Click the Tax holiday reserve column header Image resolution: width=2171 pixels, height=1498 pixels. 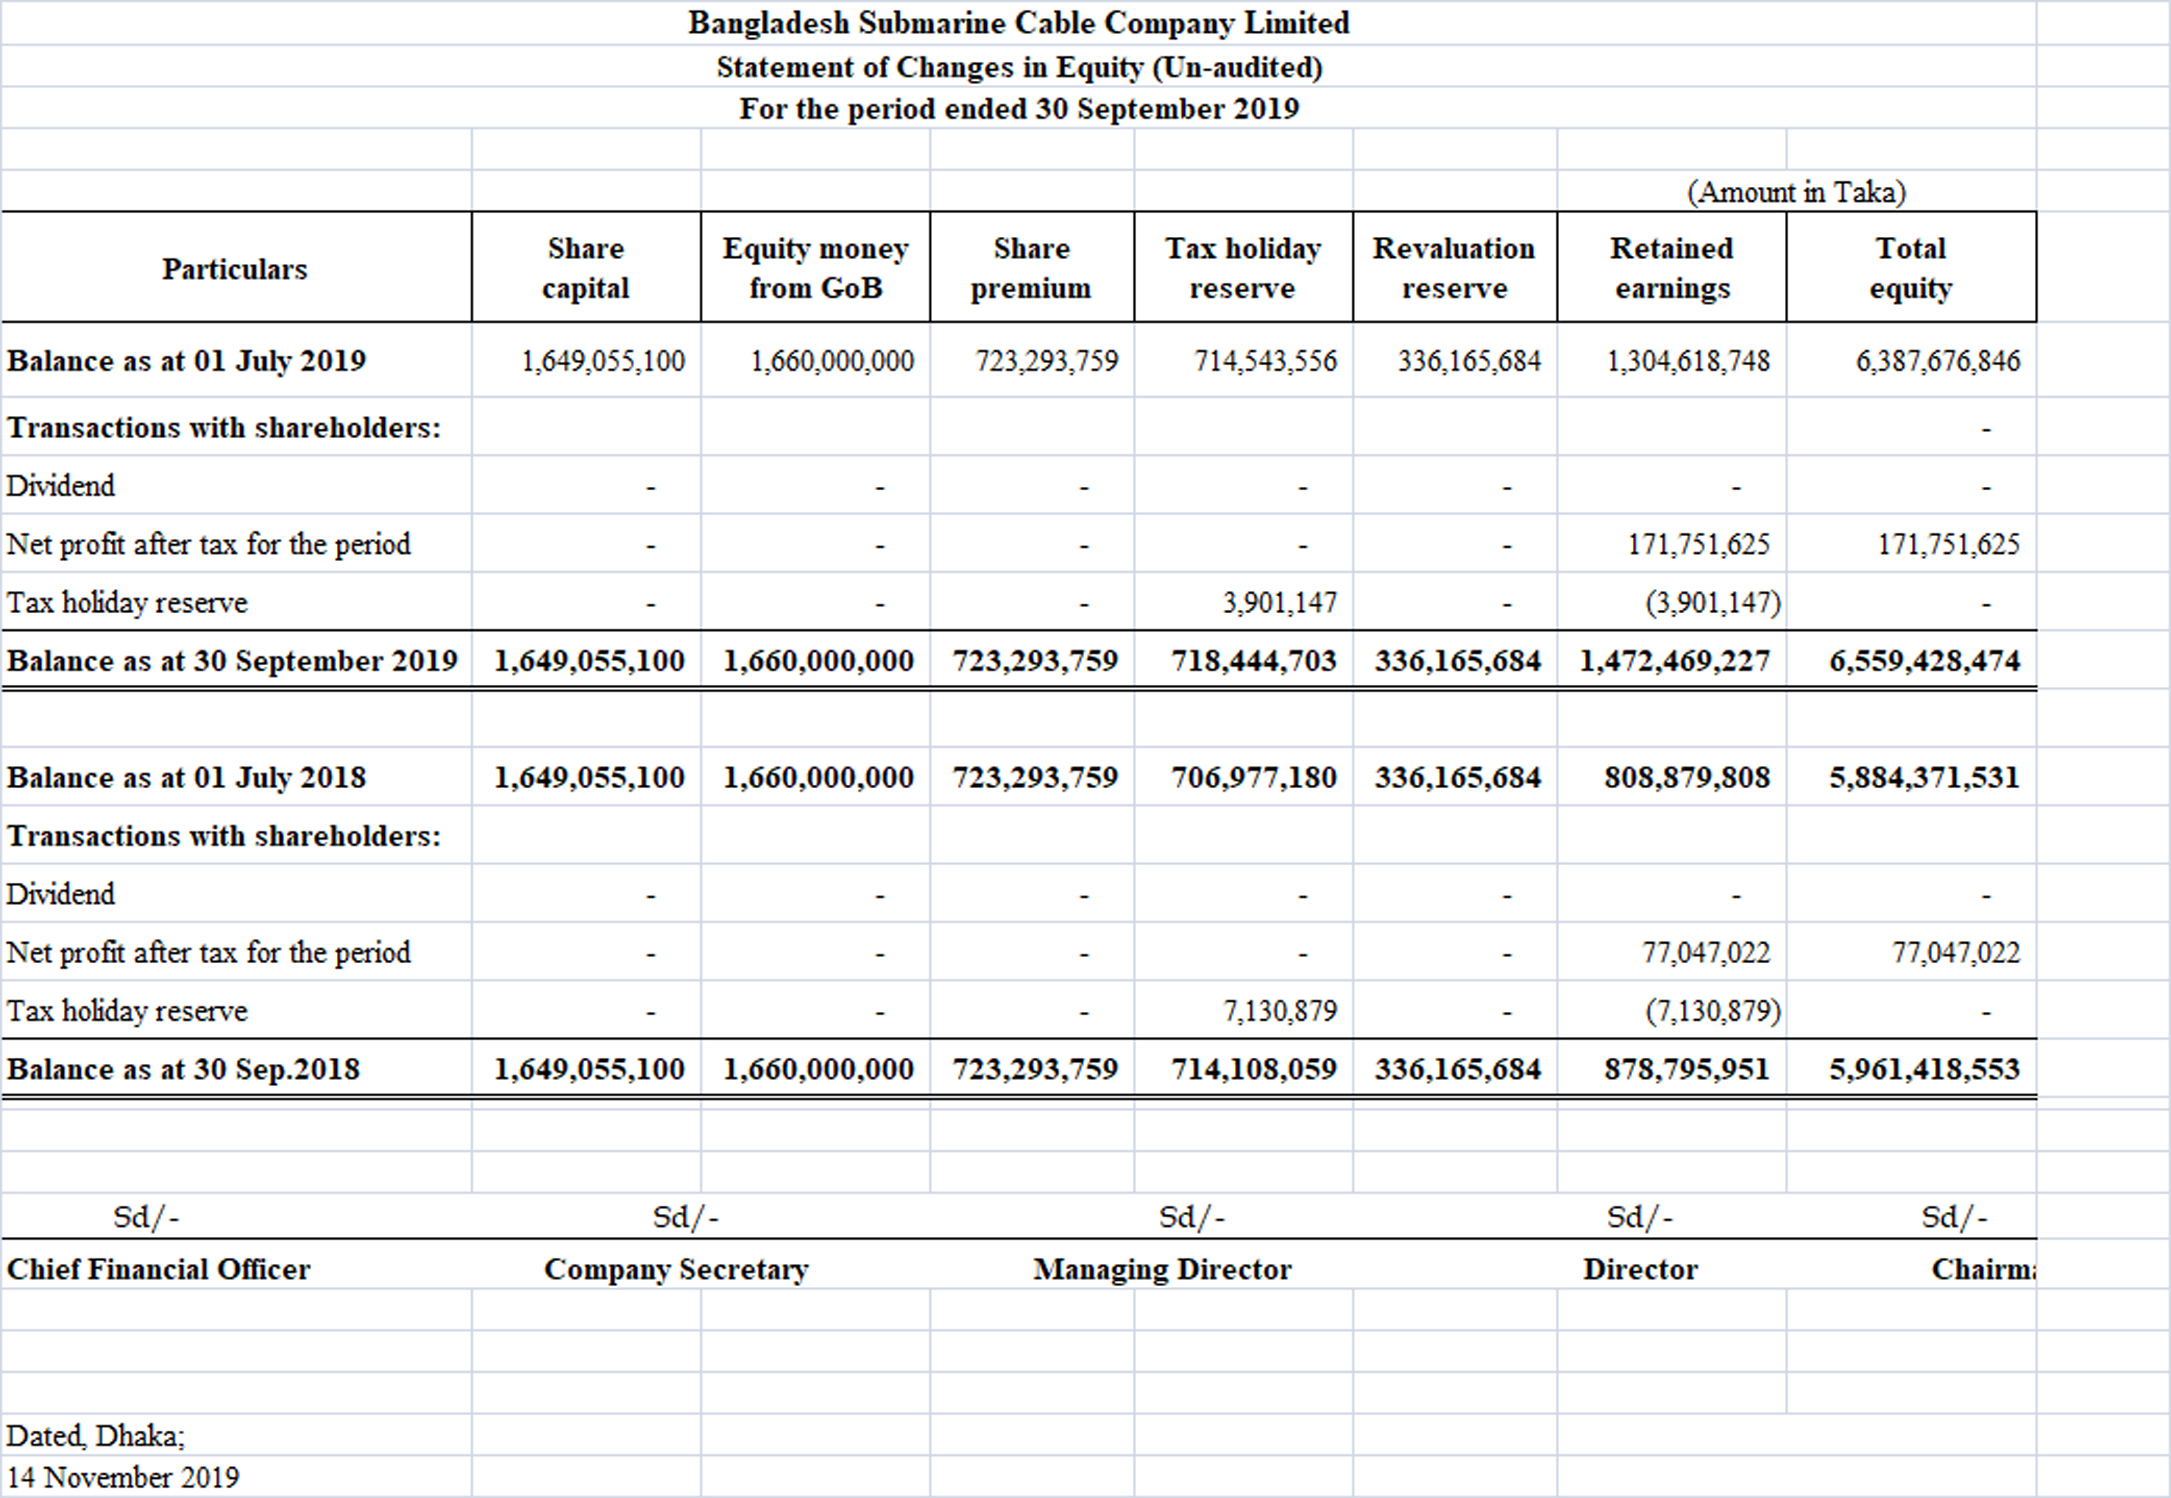pos(1242,268)
